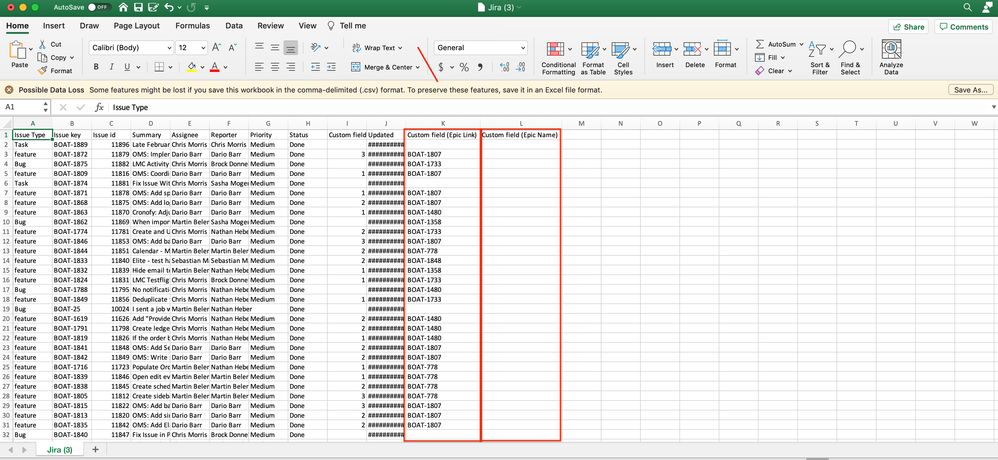
Task: Open the Data ribbon tab
Action: [x=234, y=26]
